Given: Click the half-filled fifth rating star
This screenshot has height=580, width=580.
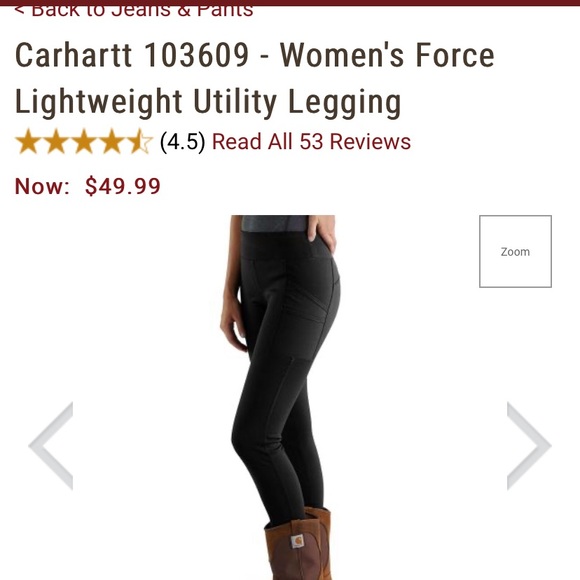Looking at the screenshot, I should click(x=139, y=141).
